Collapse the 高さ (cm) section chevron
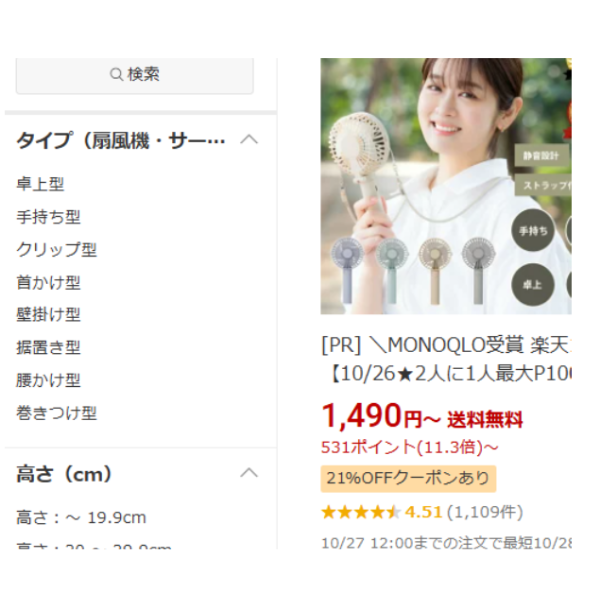This screenshot has width=600, height=600. (x=249, y=473)
